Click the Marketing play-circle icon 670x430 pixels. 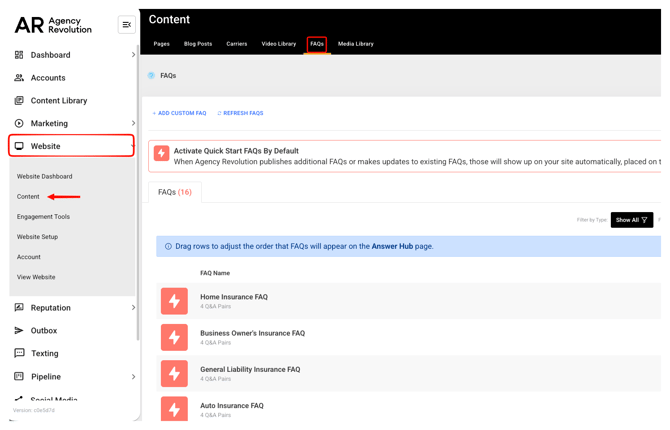19,124
